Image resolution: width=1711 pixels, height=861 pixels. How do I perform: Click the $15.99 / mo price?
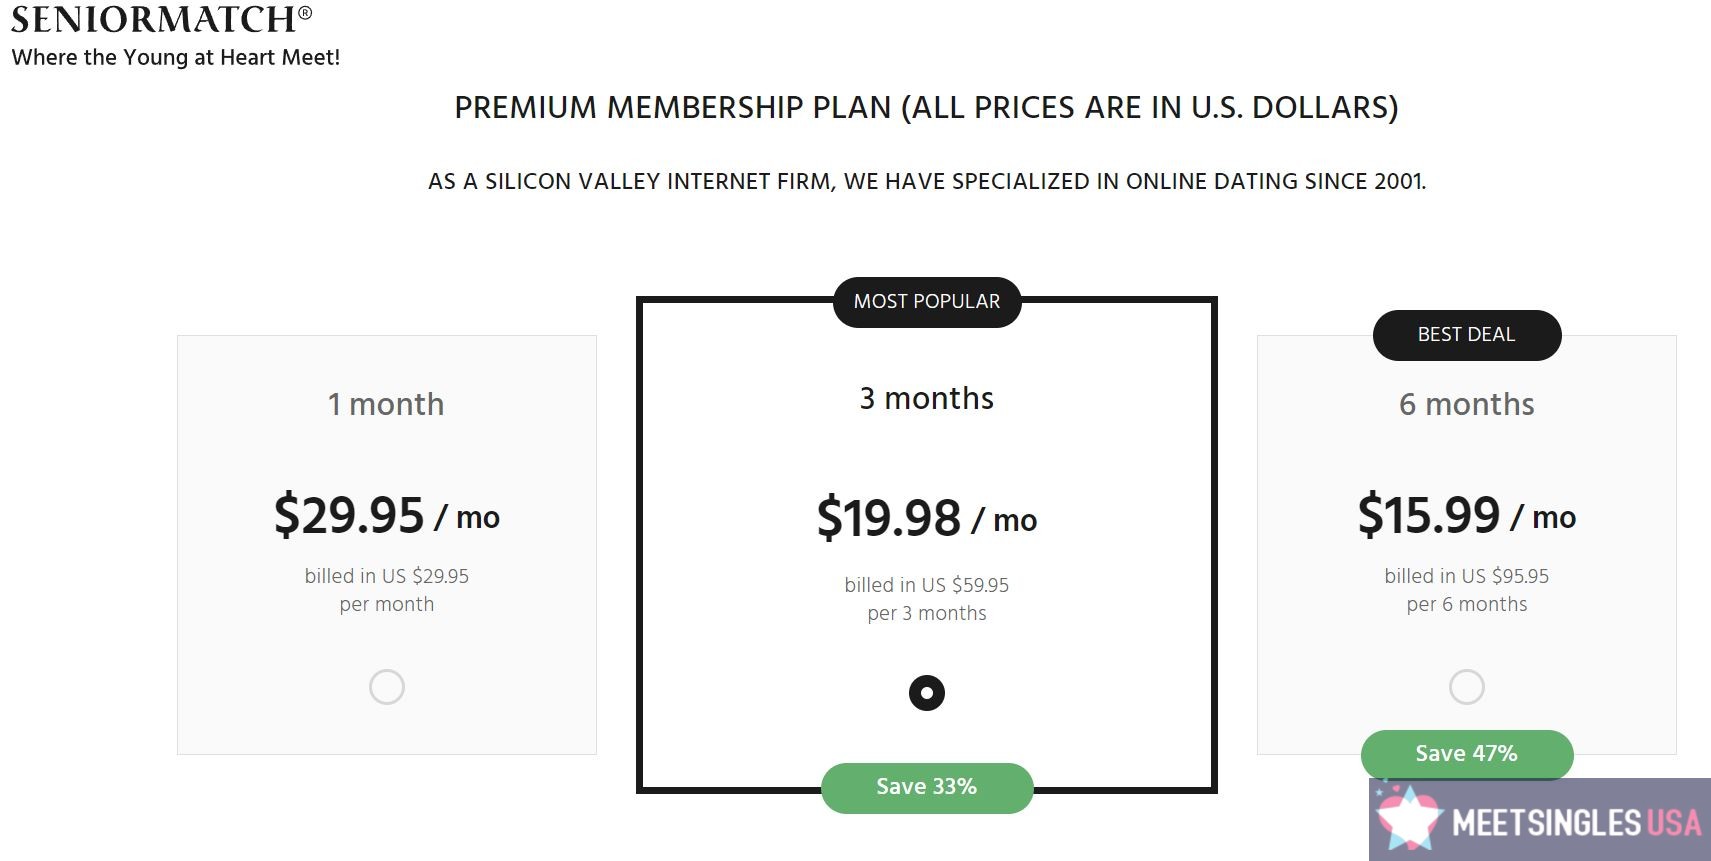coord(1467,515)
